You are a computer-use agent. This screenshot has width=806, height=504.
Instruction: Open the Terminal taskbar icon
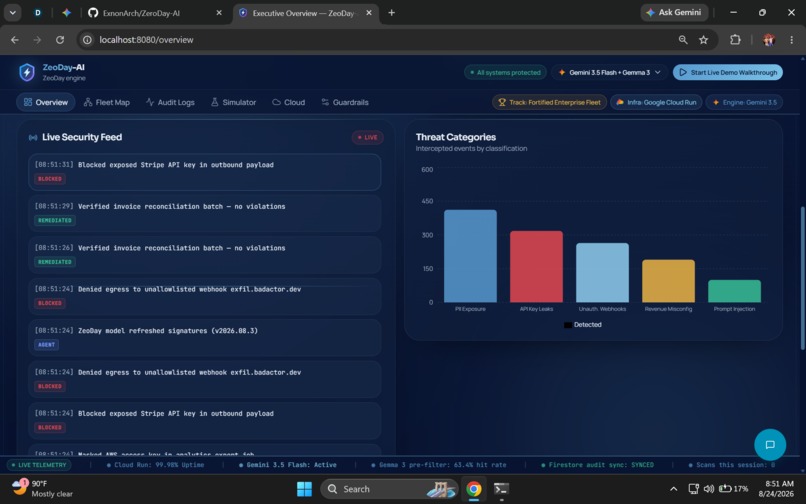click(x=501, y=489)
